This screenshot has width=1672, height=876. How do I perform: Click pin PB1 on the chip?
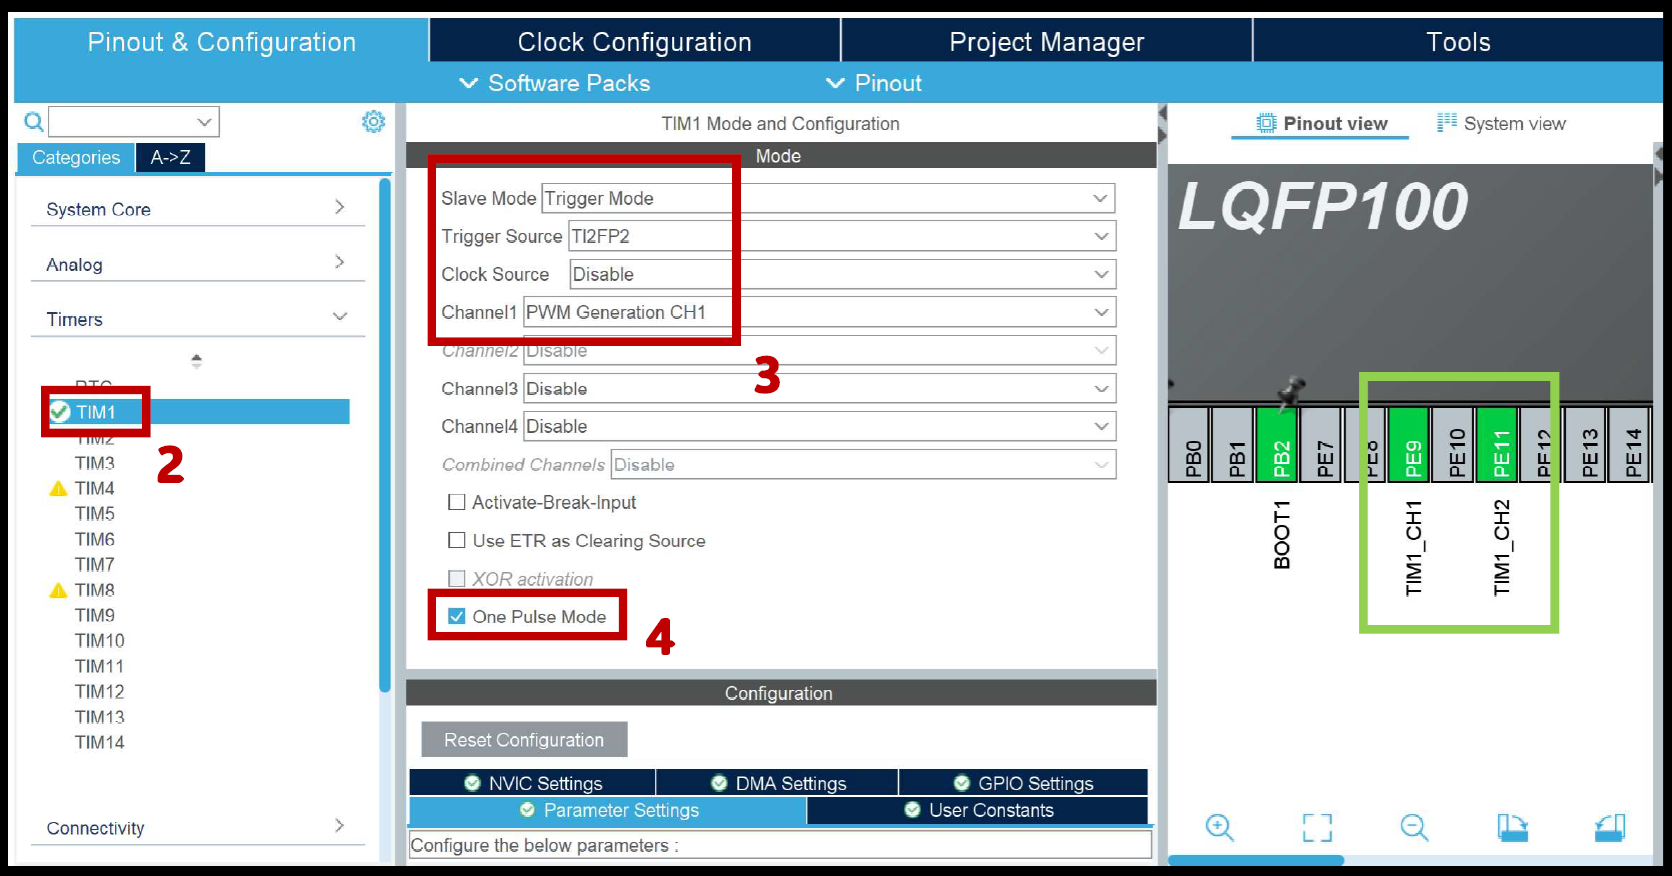pos(1234,445)
